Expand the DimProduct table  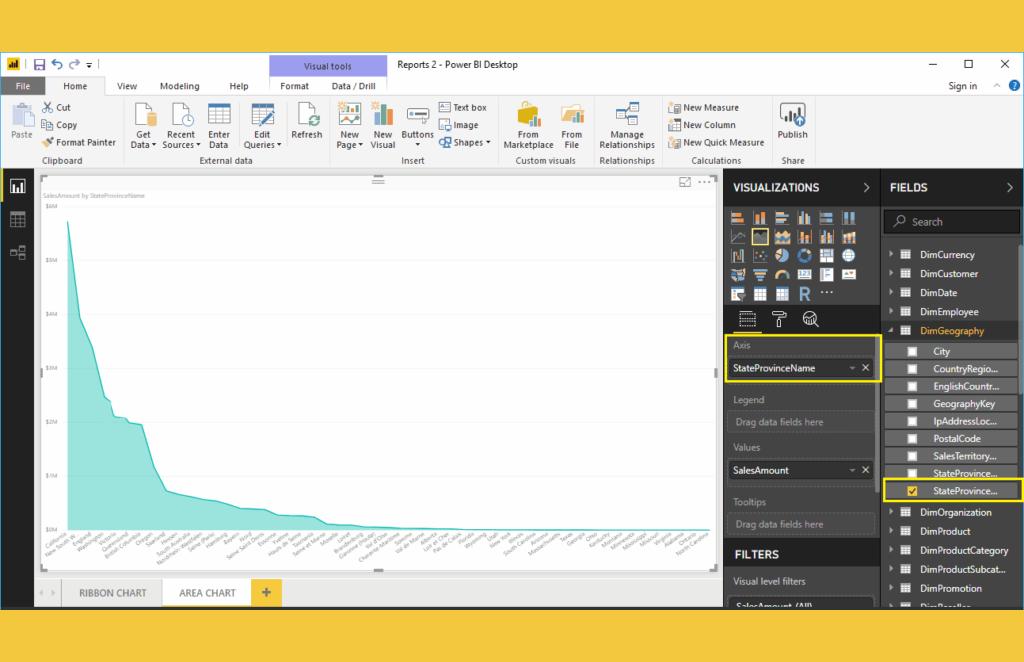pos(891,531)
